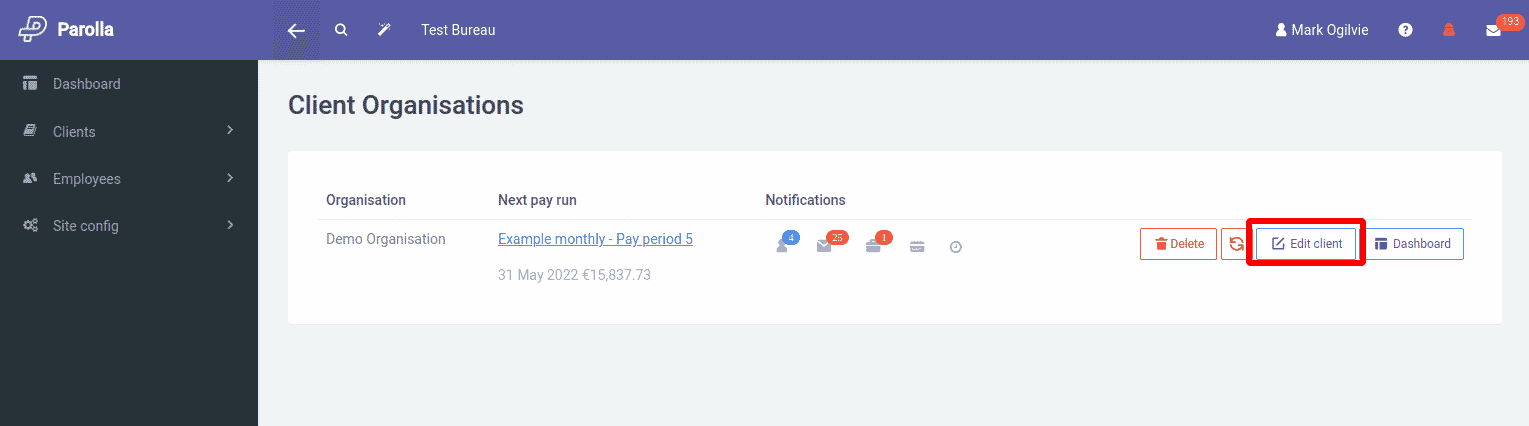Expand the Site config sidebar menu
Image resolution: width=1529 pixels, height=426 pixels.
tap(128, 225)
